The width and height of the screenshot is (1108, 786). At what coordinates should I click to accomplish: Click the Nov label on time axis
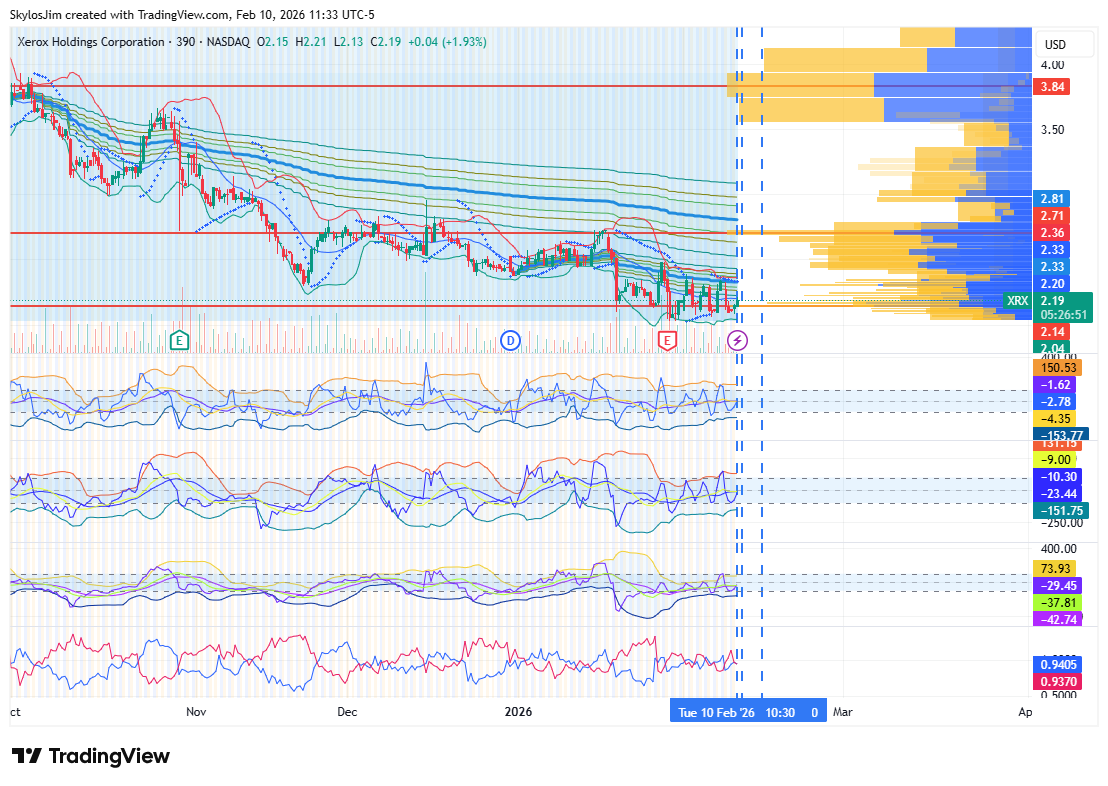196,713
